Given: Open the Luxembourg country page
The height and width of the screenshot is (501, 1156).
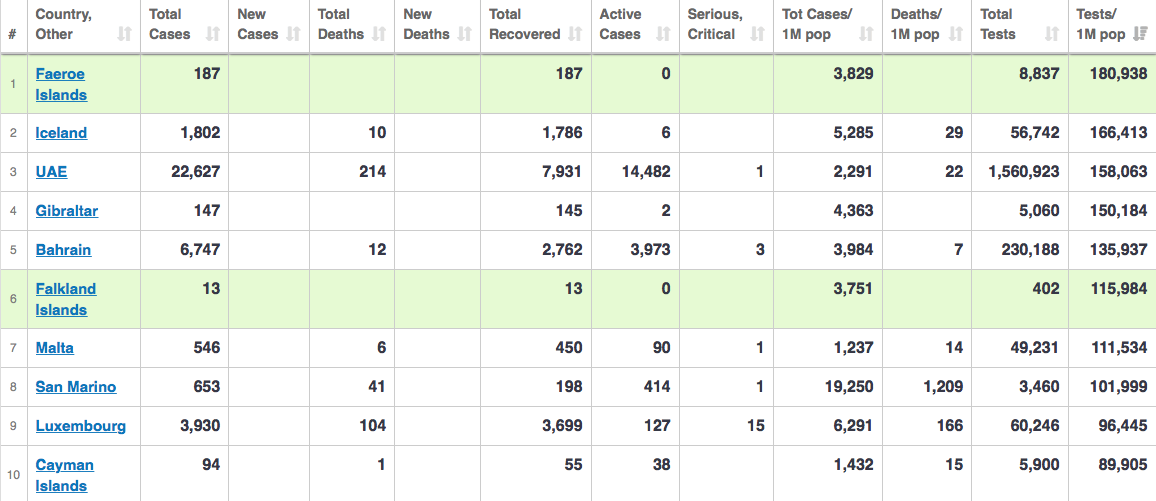Looking at the screenshot, I should [81, 426].
